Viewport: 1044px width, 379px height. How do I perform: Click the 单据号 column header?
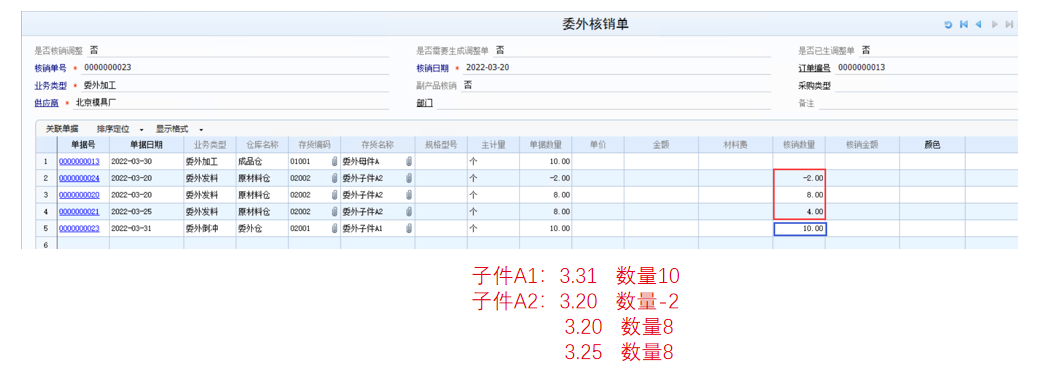pyautogui.click(x=83, y=145)
